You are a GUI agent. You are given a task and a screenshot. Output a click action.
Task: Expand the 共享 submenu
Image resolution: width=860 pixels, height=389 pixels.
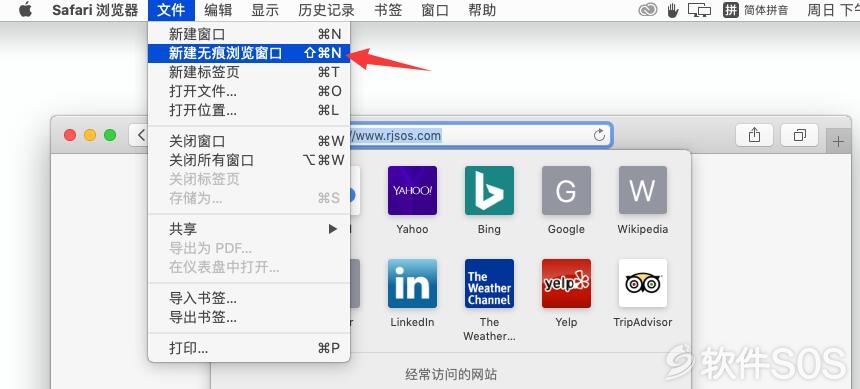249,229
